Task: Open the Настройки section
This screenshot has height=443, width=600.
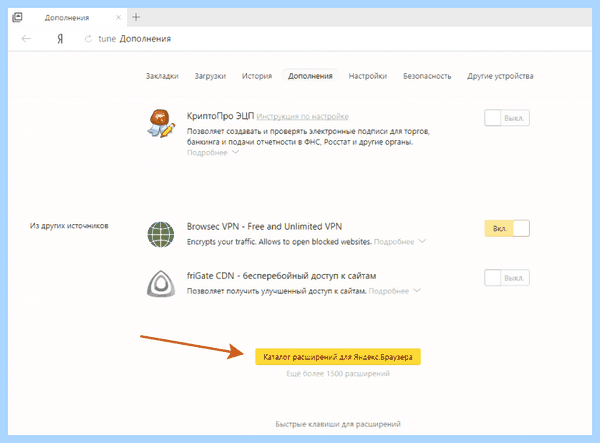Action: 368,76
